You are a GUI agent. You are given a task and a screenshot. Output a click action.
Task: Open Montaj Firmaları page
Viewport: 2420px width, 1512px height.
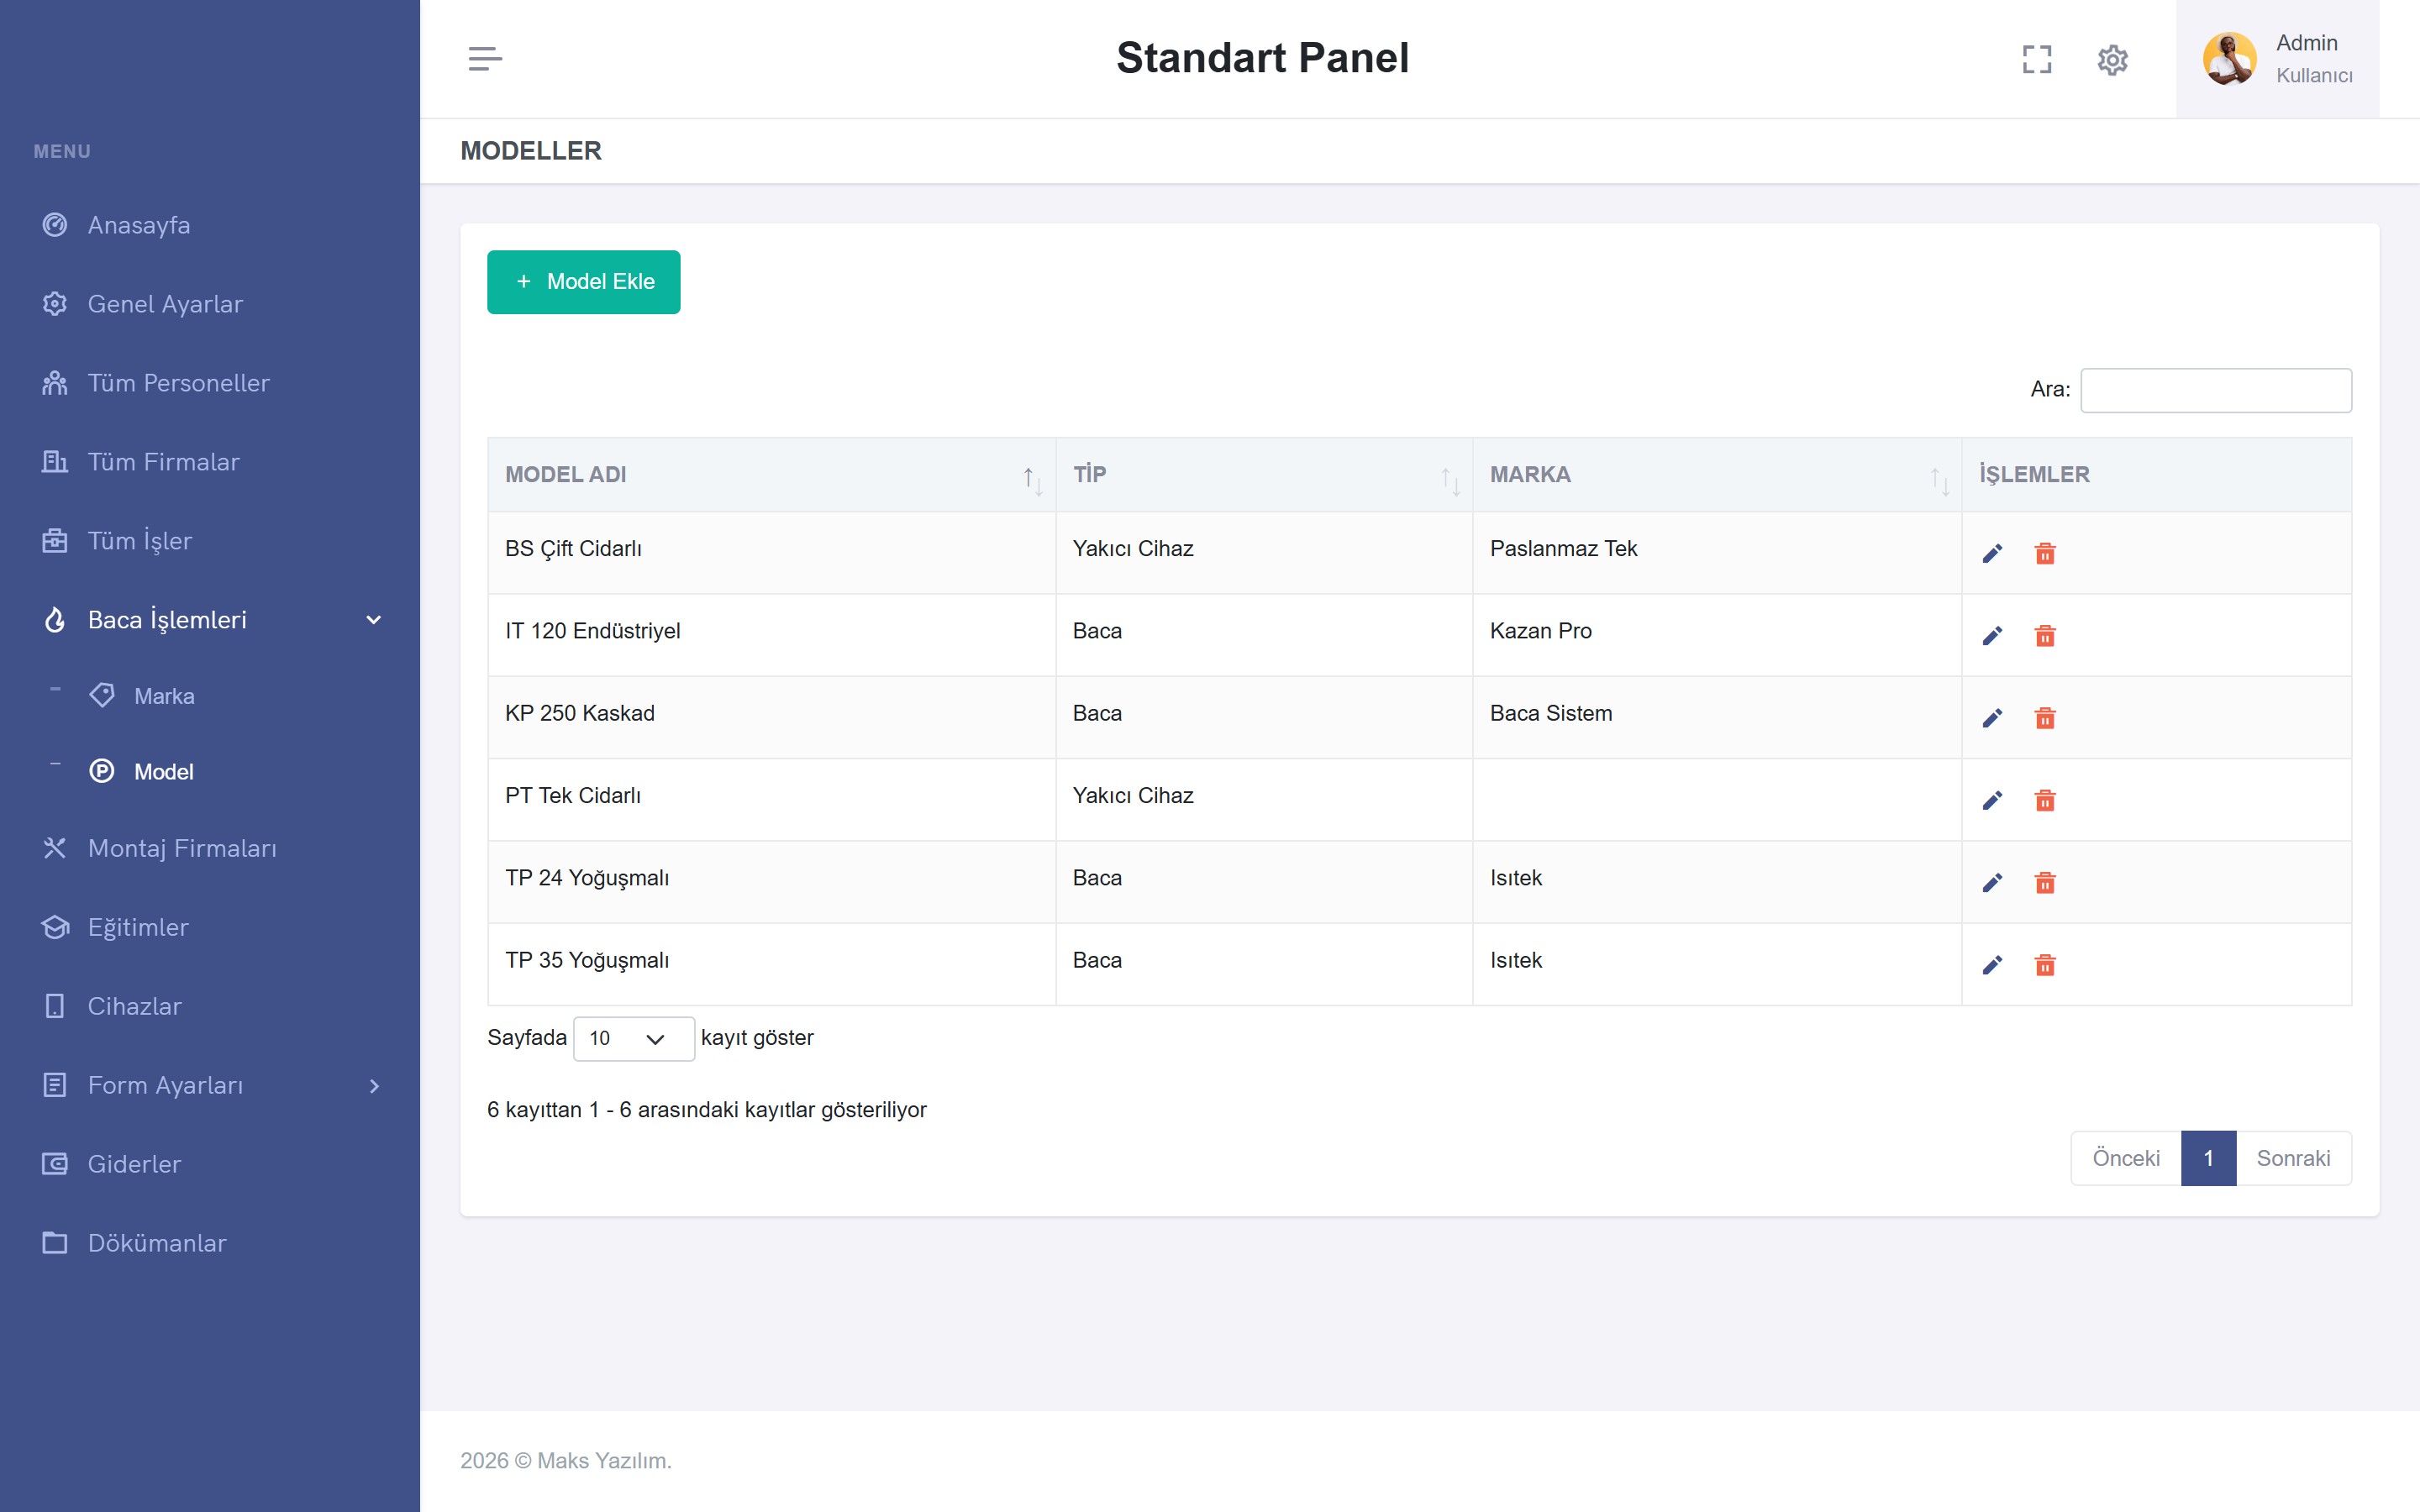click(210, 848)
